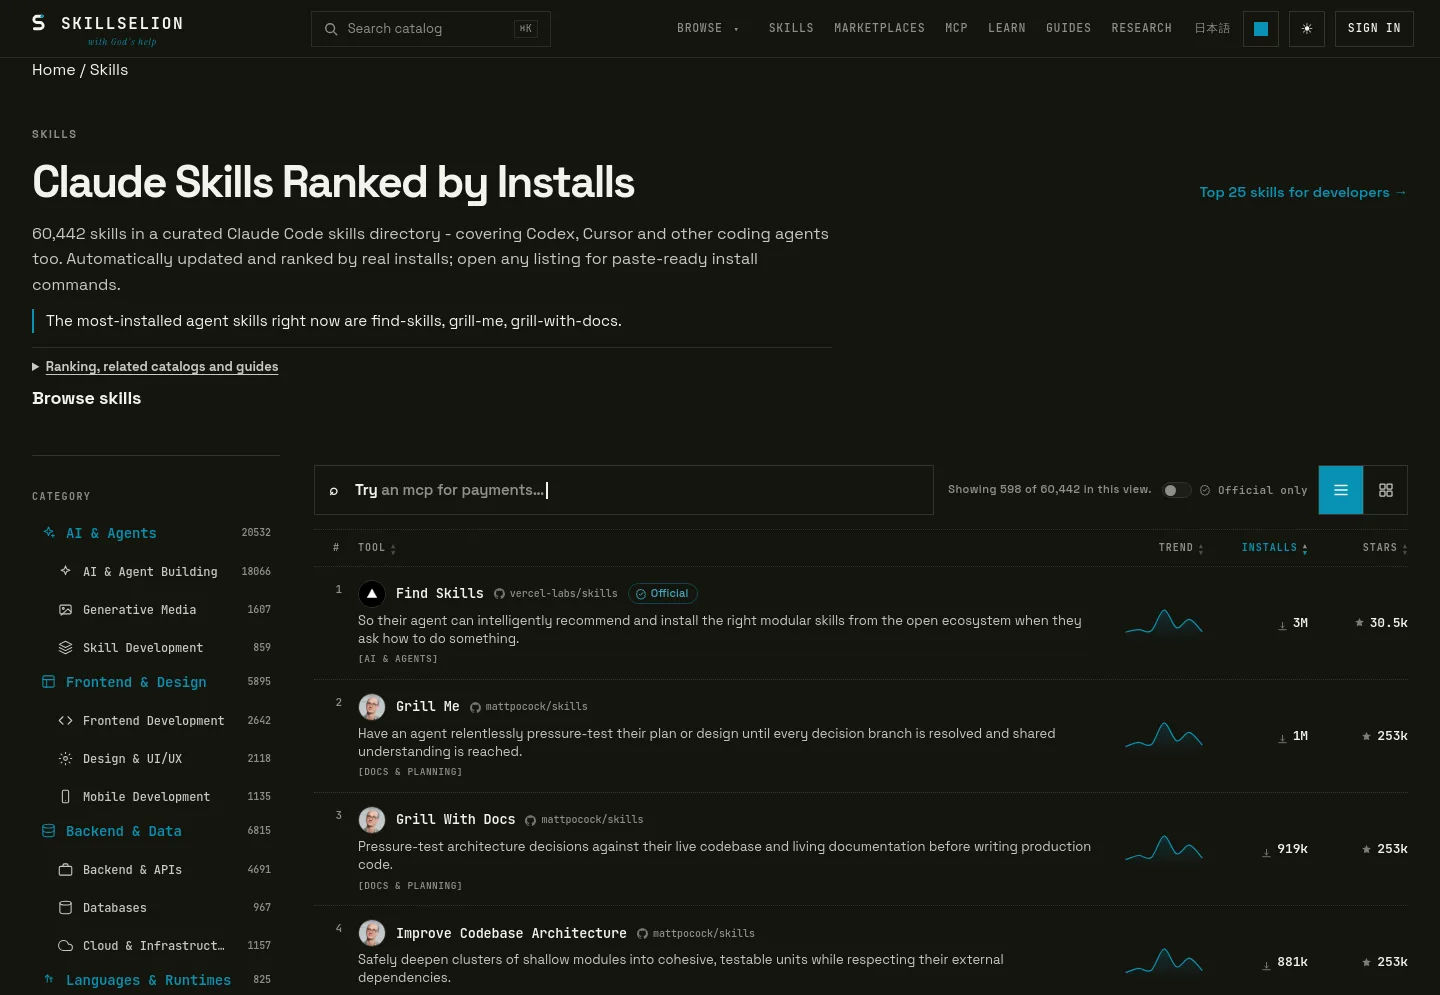Viewport: 1440px width, 995px height.
Task: Switch language to Japanese
Action: [1212, 28]
